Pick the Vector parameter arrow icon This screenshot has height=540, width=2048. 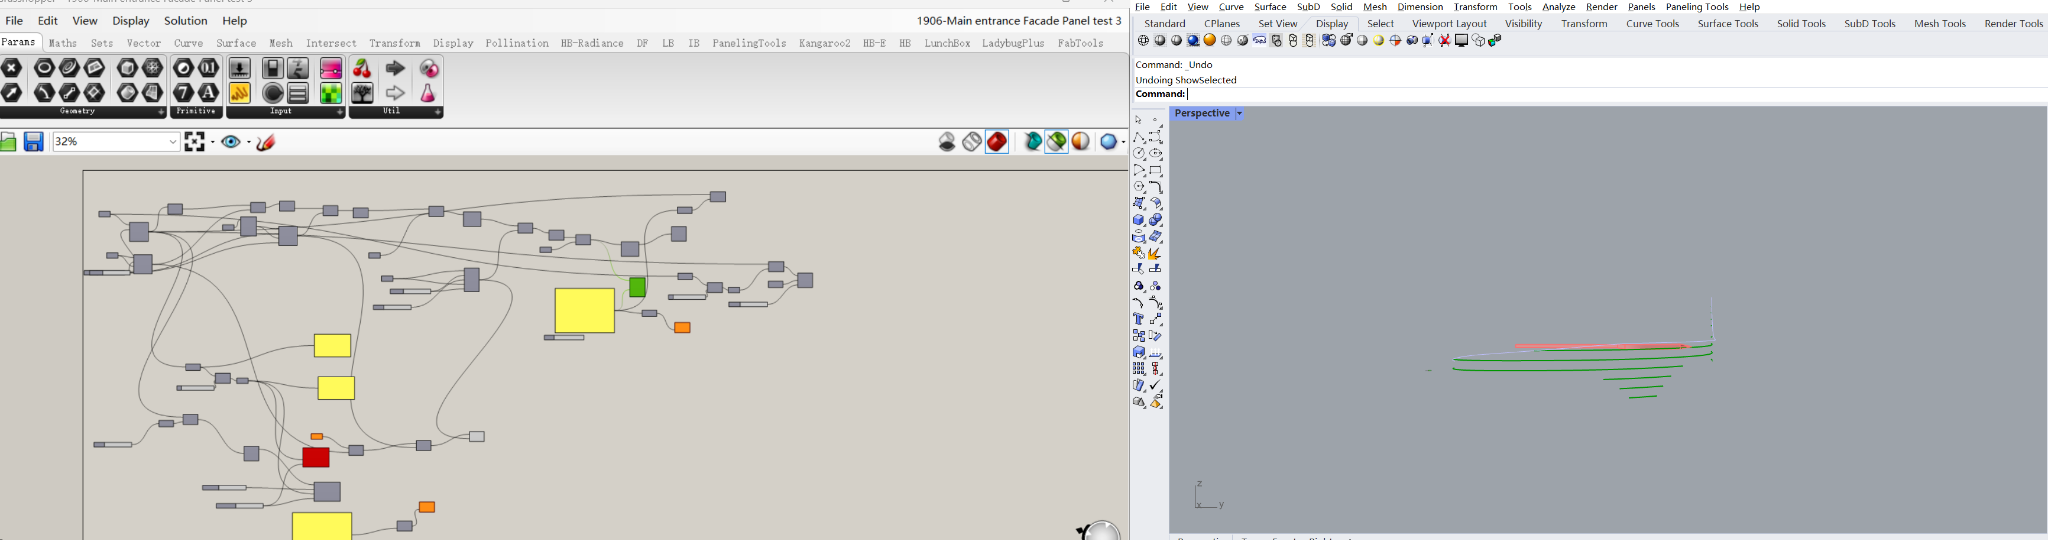[x=12, y=92]
